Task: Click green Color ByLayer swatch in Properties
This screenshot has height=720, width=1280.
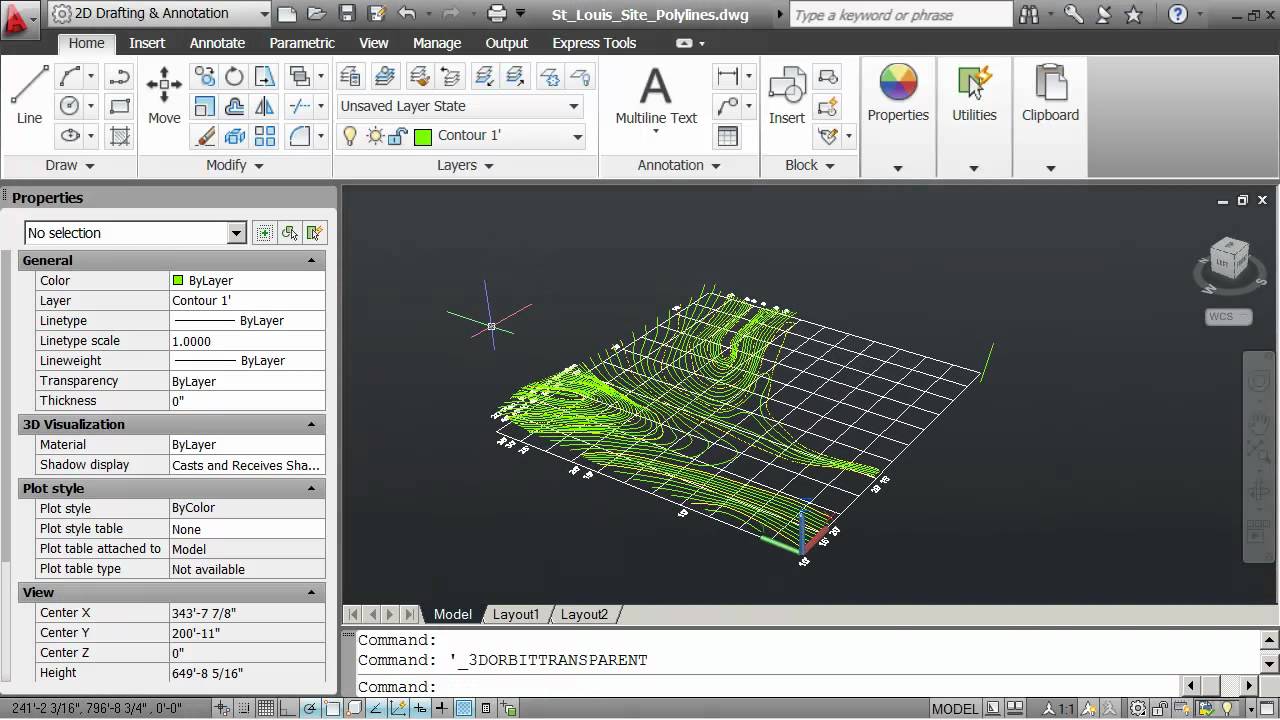Action: [x=178, y=281]
